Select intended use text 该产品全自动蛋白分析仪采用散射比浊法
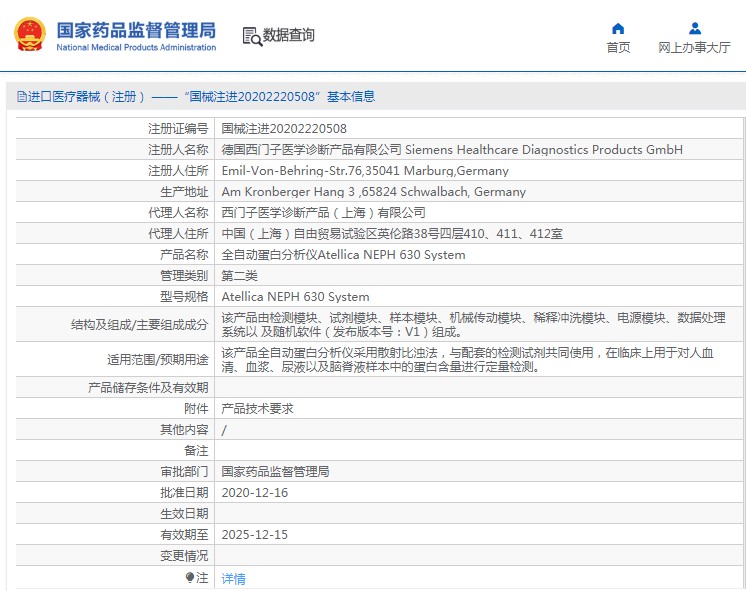This screenshot has width=746, height=591. [467, 360]
